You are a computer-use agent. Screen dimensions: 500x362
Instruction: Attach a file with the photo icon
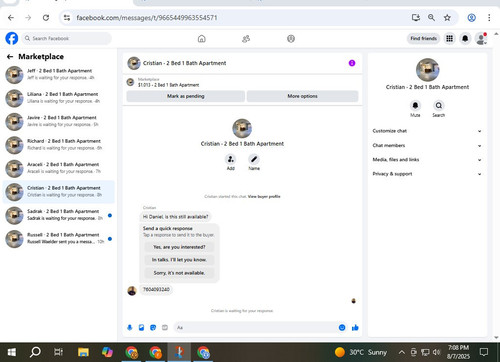(x=141, y=328)
